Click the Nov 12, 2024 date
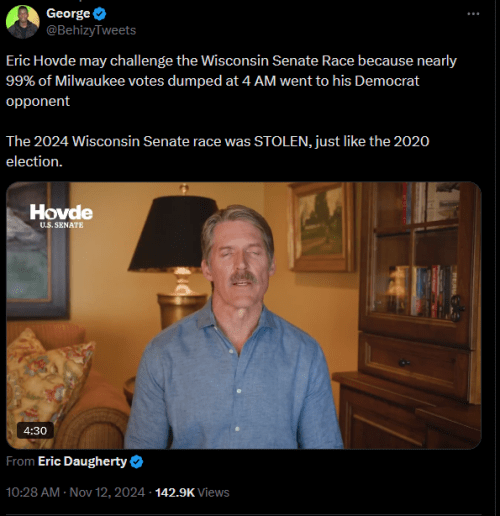Viewport: 500px width, 516px height. [x=107, y=492]
